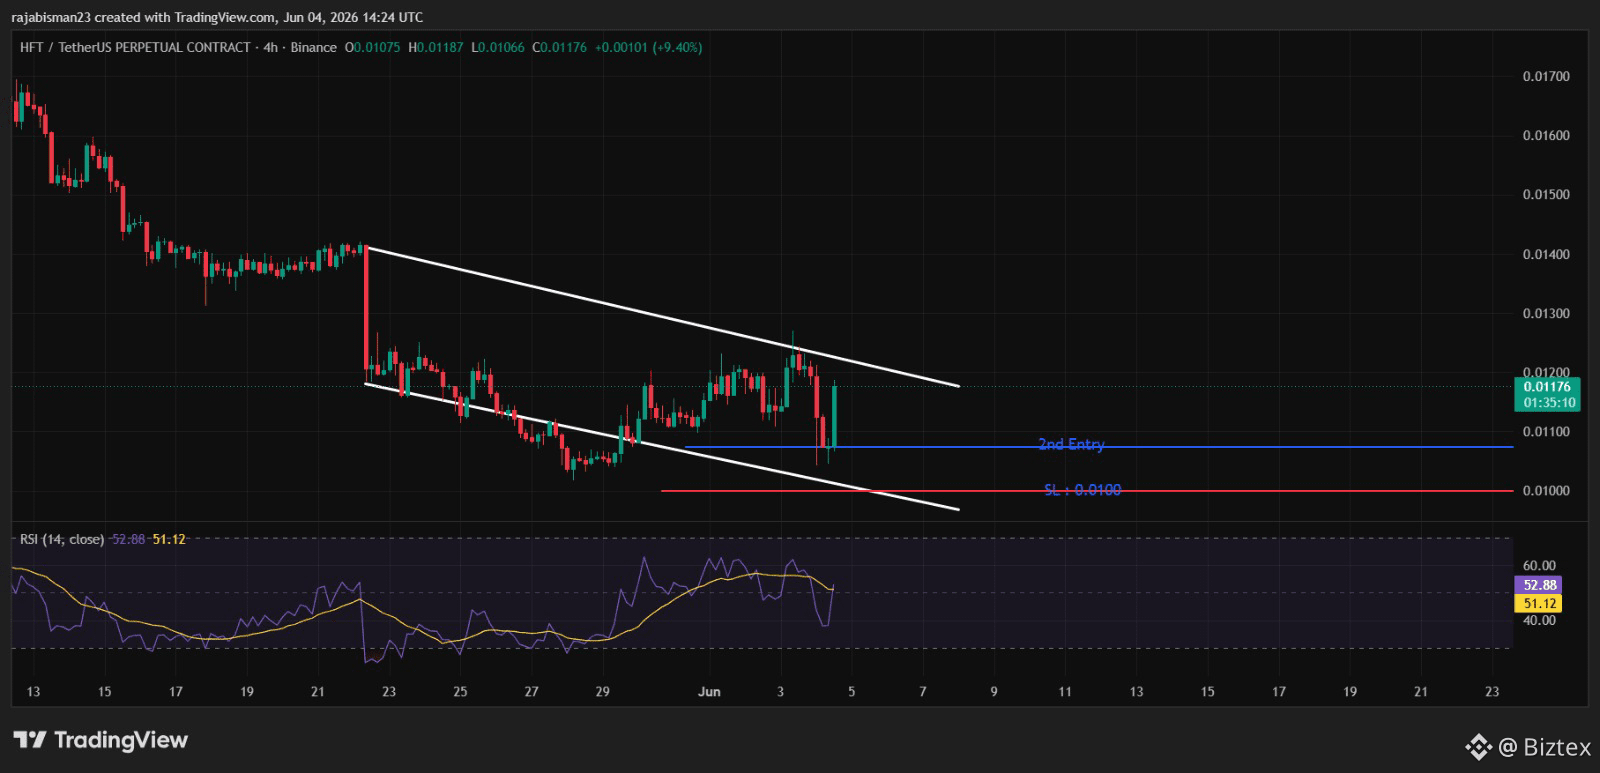Click date label 25 on the time axis
This screenshot has height=773, width=1600.
(460, 692)
